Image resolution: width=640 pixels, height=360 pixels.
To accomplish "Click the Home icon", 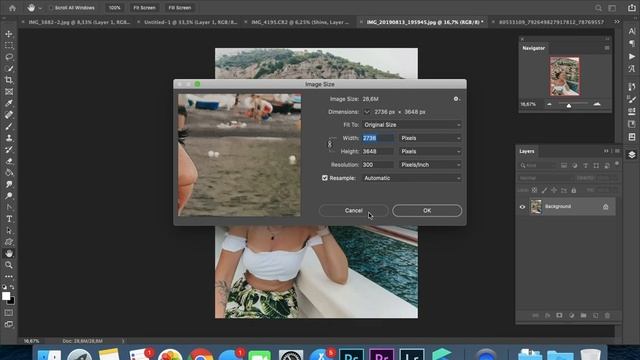I will click(x=12, y=8).
